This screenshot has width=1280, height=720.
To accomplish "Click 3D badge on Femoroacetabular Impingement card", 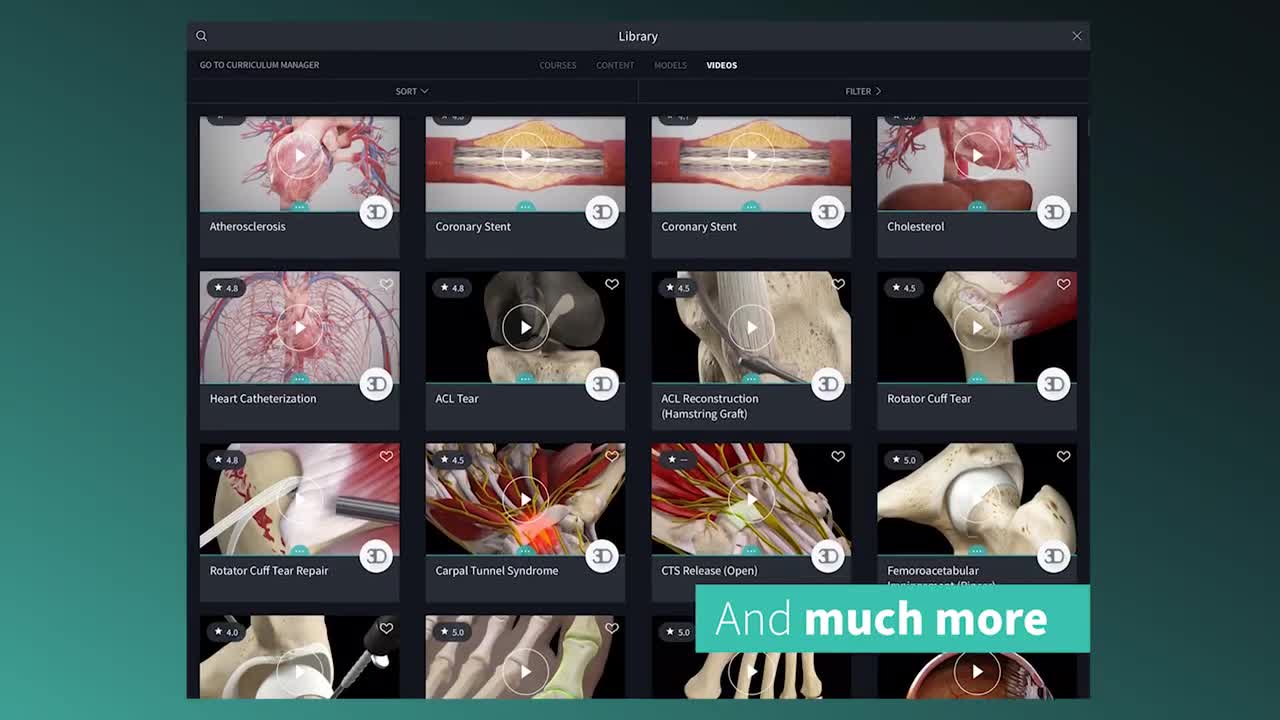I will pyautogui.click(x=1054, y=556).
